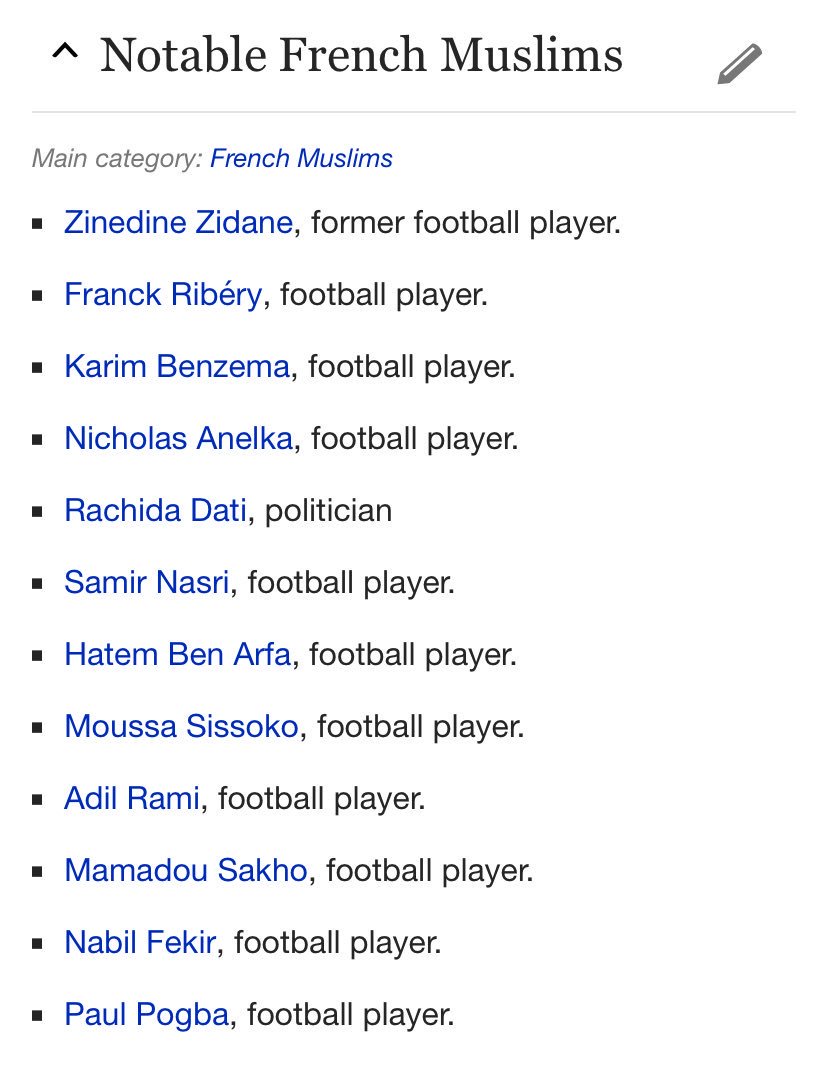This screenshot has width=827, height=1065.
Task: Open the Hatem Ben Arfa page
Action: pyautogui.click(x=178, y=654)
